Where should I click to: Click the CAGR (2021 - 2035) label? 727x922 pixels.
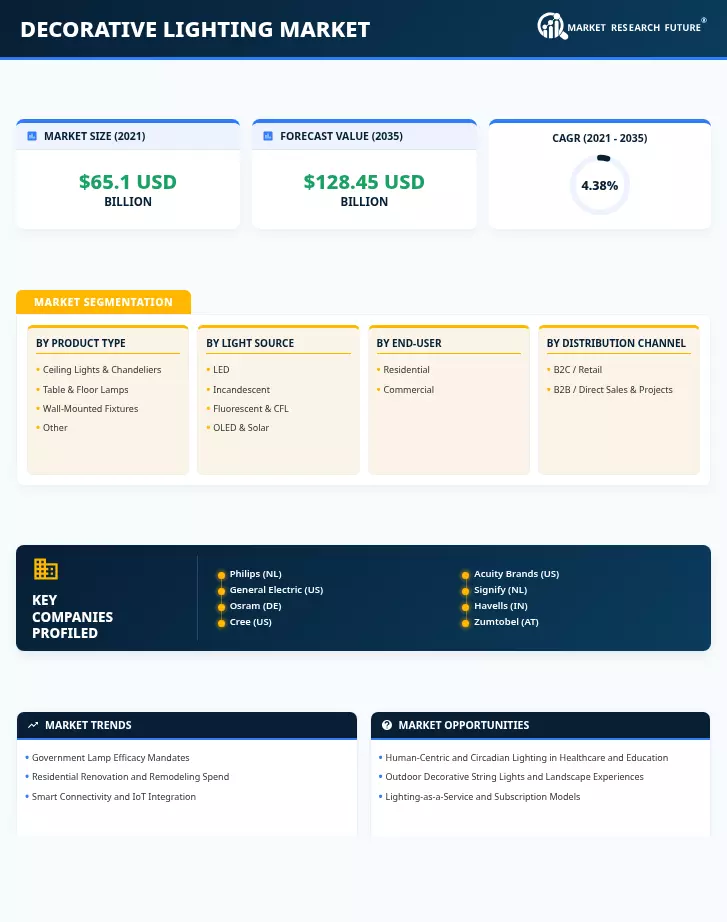(599, 138)
